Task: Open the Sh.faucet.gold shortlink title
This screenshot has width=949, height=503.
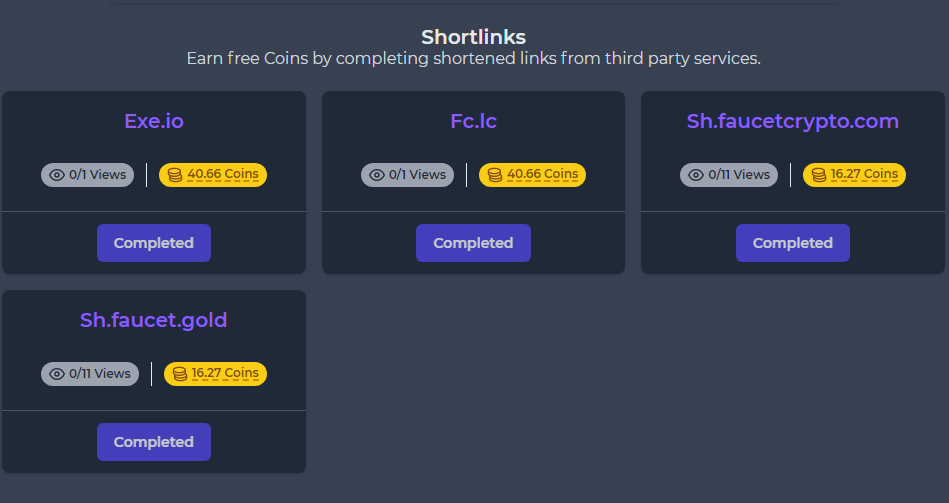Action: 154,320
